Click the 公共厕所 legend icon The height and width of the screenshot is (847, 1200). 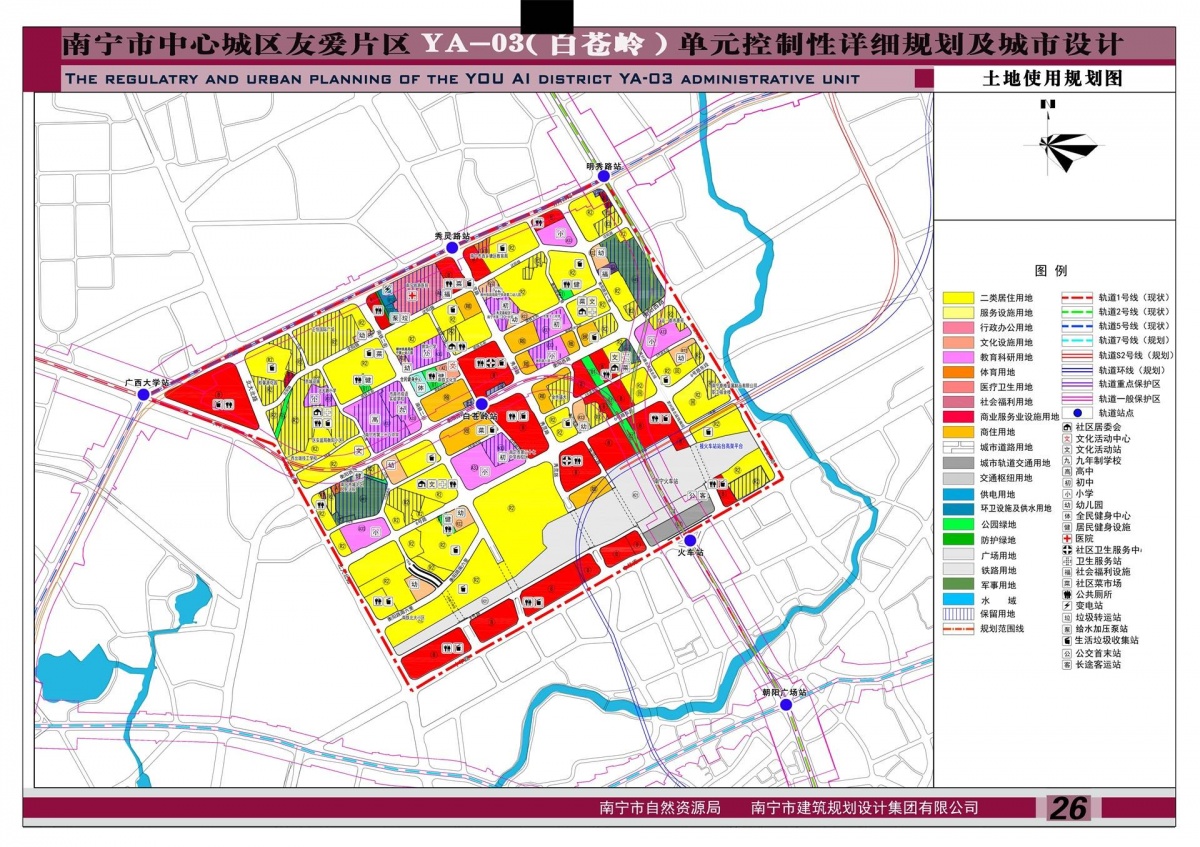(1067, 594)
